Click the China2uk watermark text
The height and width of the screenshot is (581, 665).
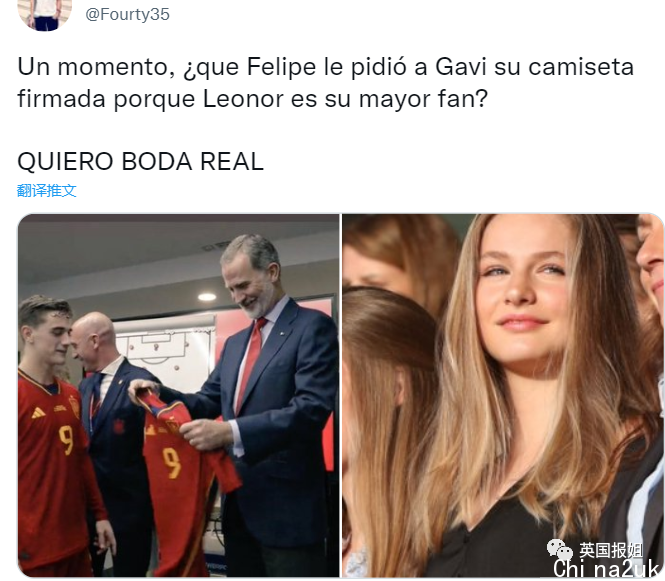607,569
